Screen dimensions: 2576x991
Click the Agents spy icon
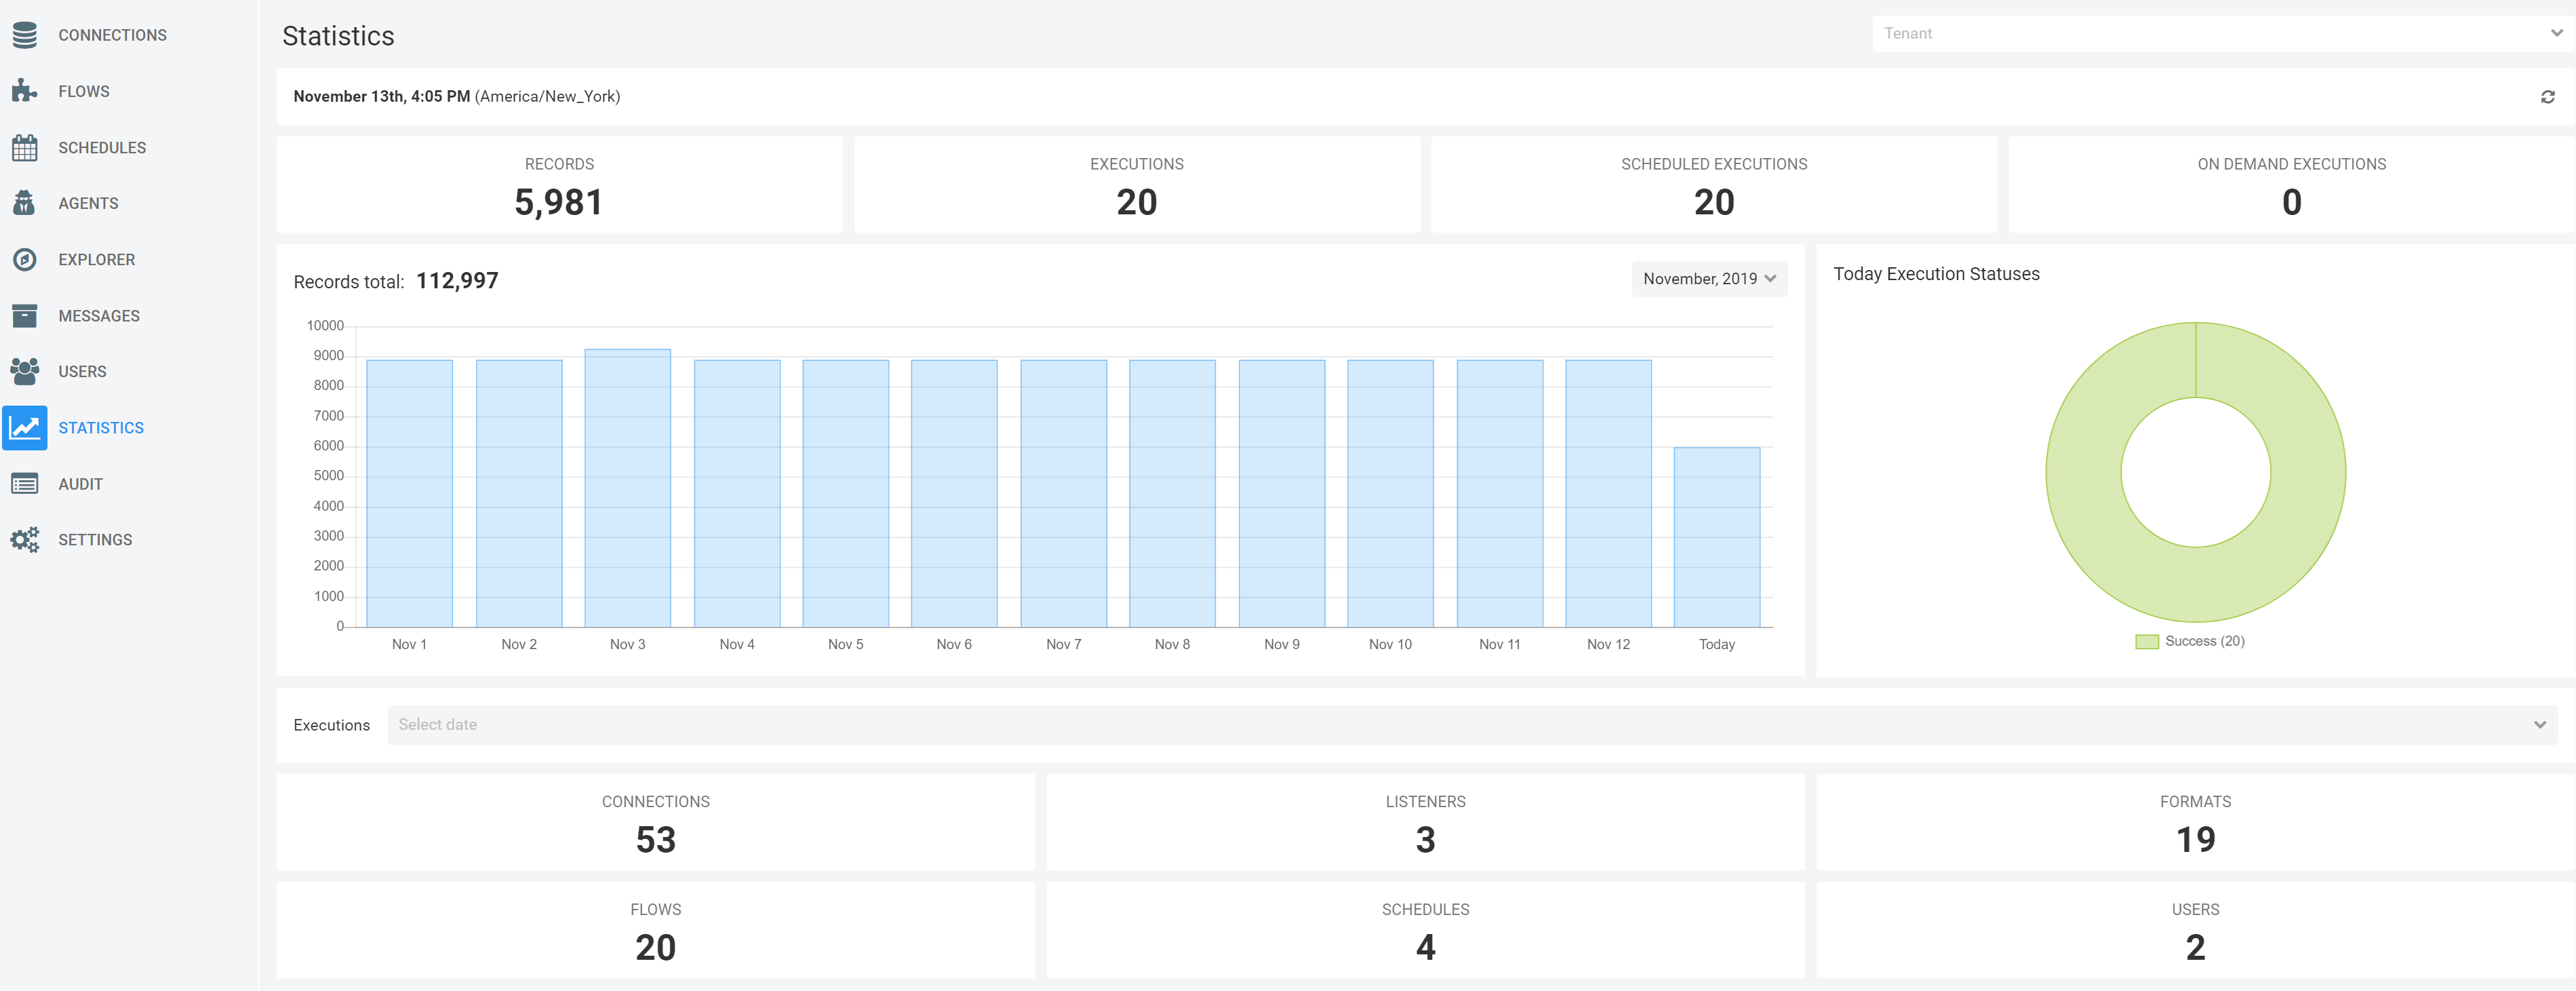point(25,203)
